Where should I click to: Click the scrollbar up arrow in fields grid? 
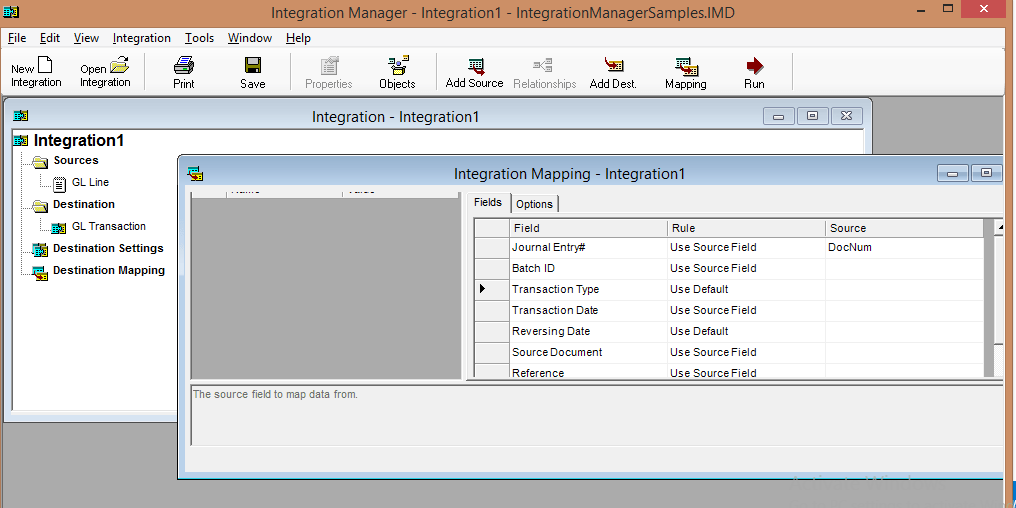[1001, 227]
